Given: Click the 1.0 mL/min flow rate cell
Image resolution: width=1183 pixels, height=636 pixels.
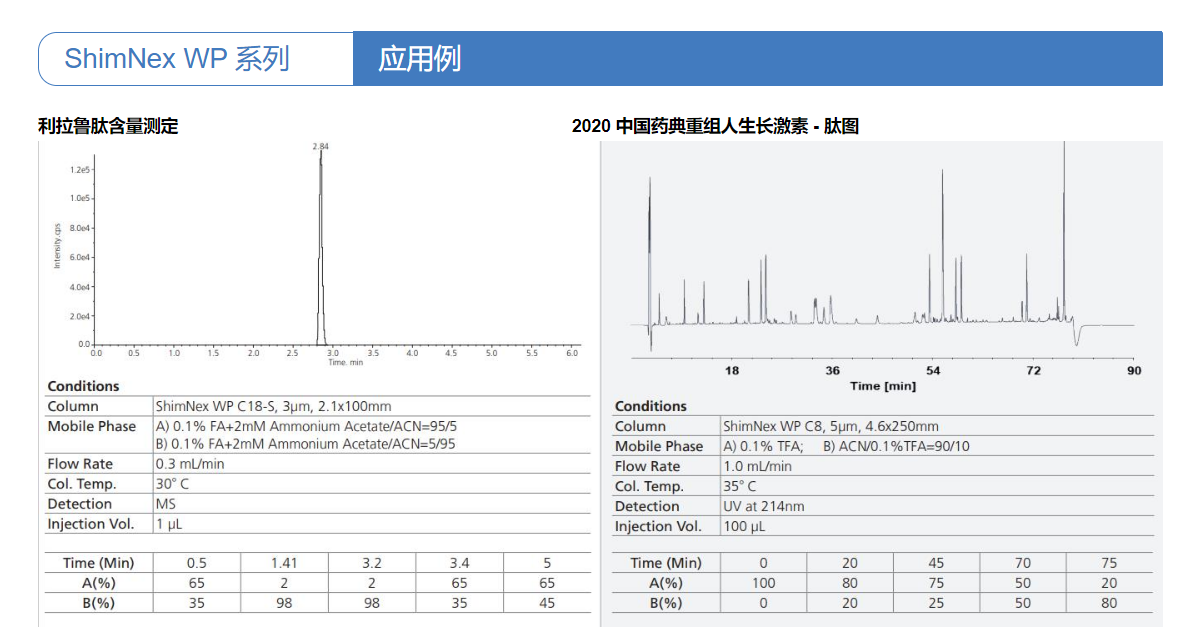Looking at the screenshot, I should [757, 466].
